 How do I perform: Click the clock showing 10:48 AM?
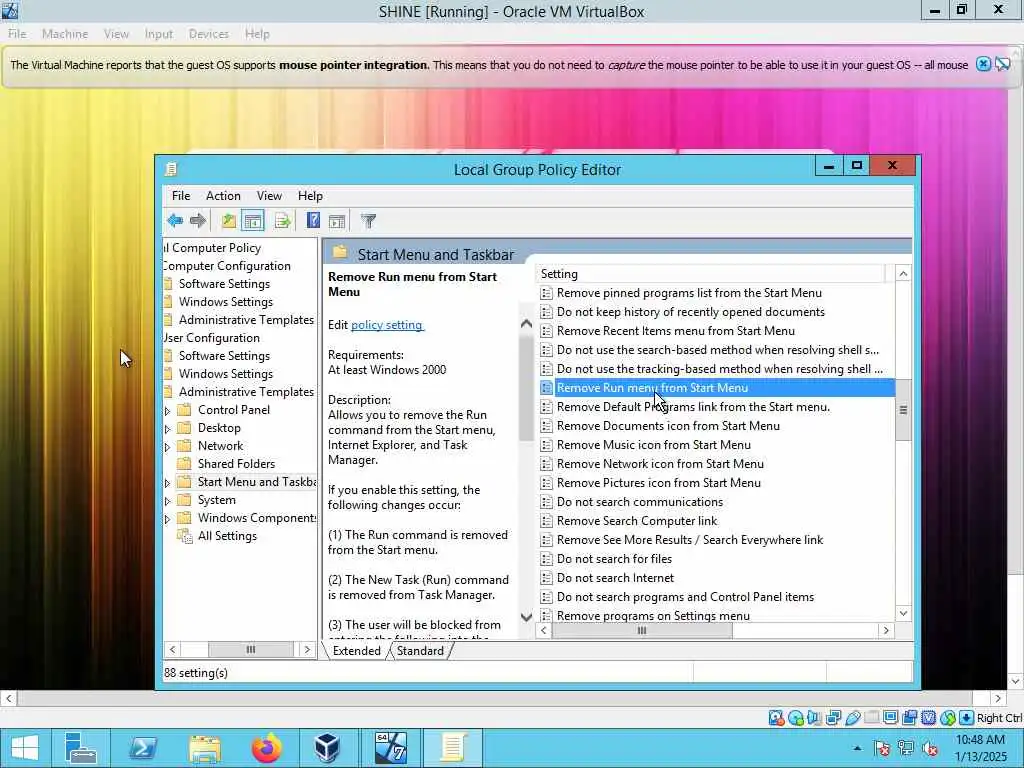[980, 740]
